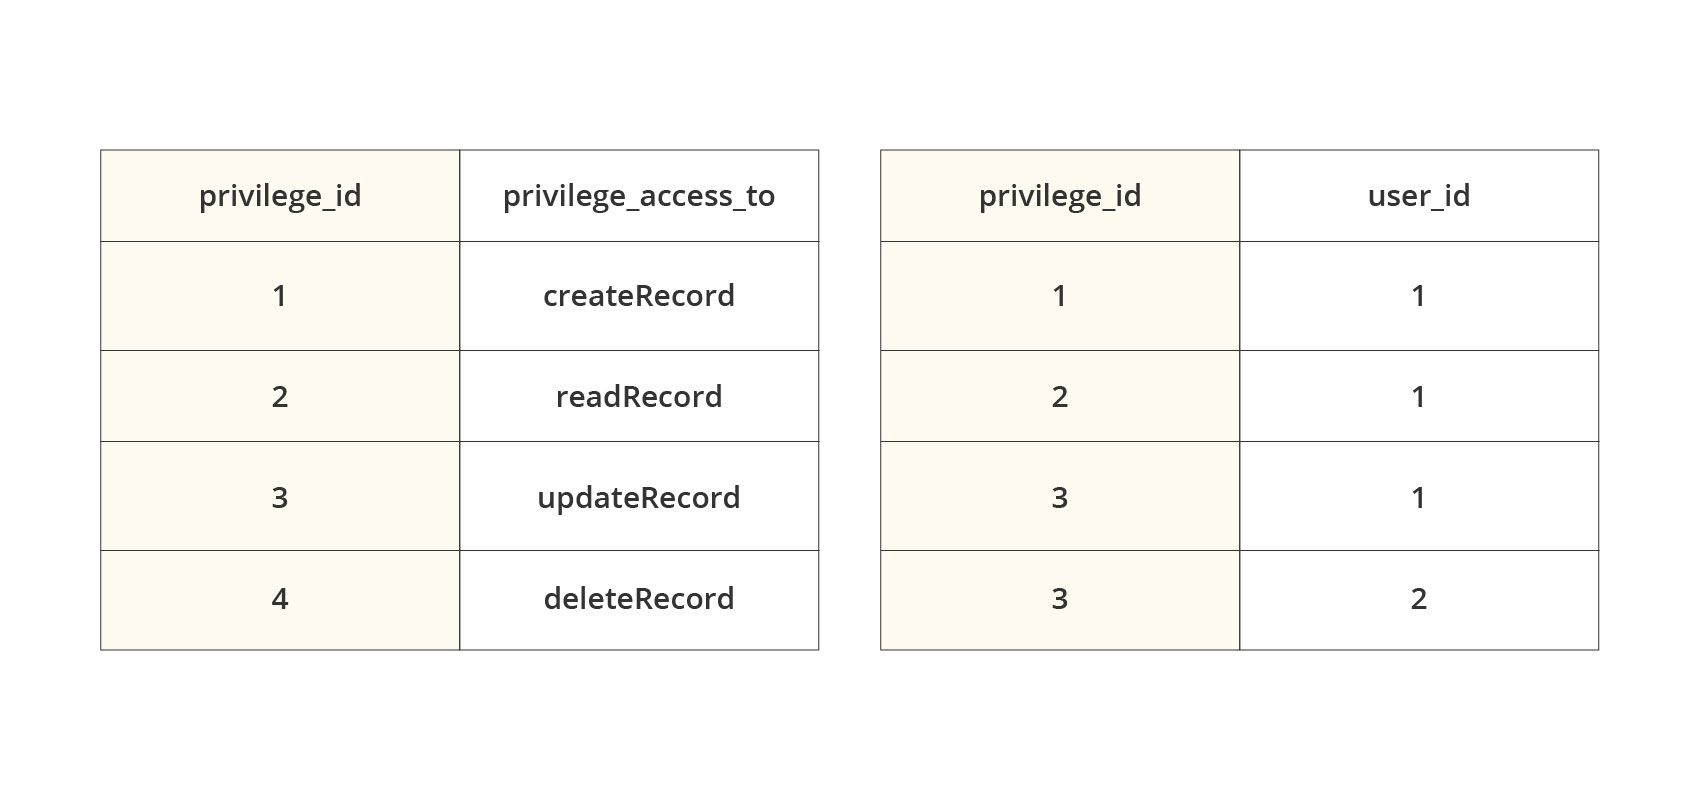Click the privilege_id header in right table
The width and height of the screenshot is (1700, 800).
pos(1060,196)
